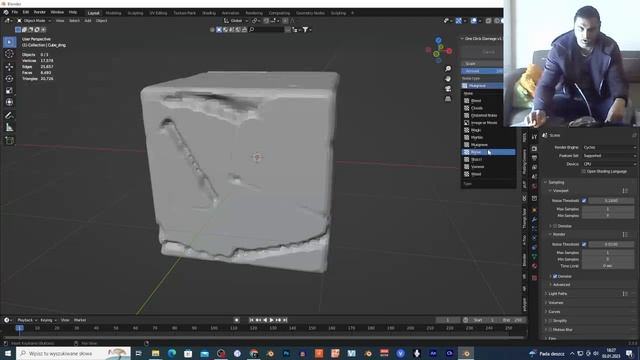
Task: Select the Measure tool
Action: click(x=9, y=128)
